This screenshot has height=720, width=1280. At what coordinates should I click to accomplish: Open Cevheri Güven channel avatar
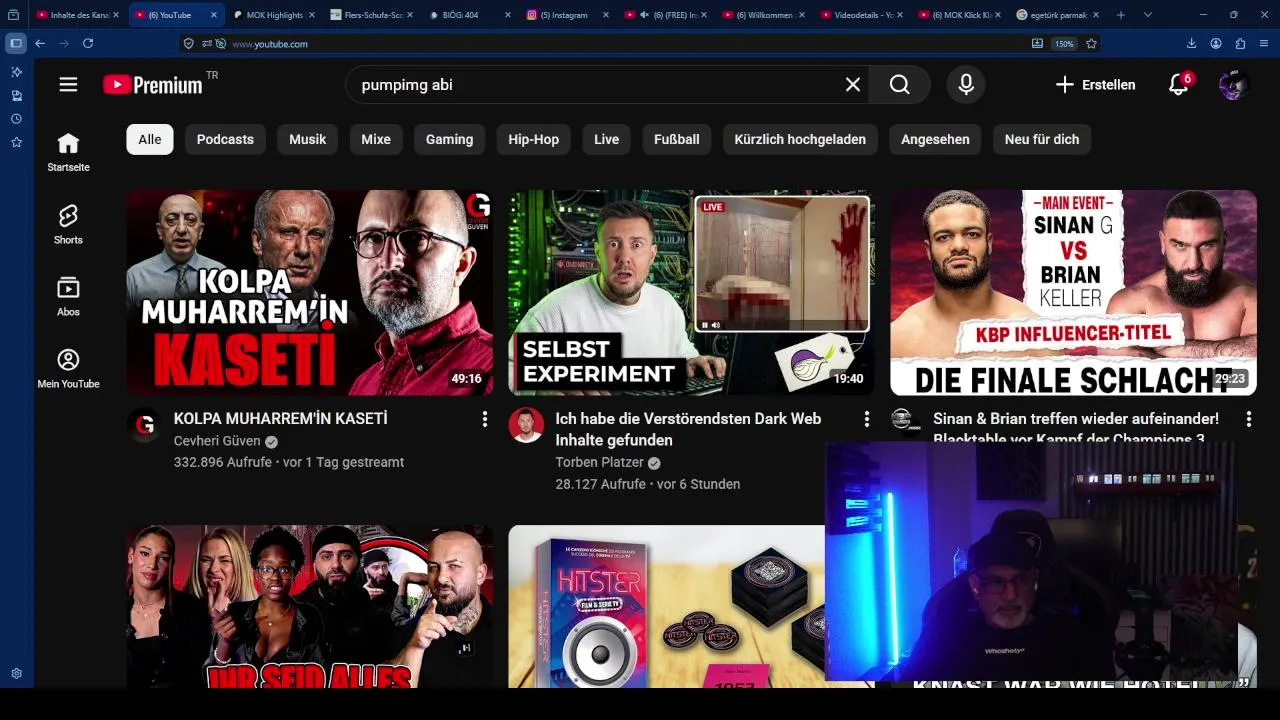point(145,425)
